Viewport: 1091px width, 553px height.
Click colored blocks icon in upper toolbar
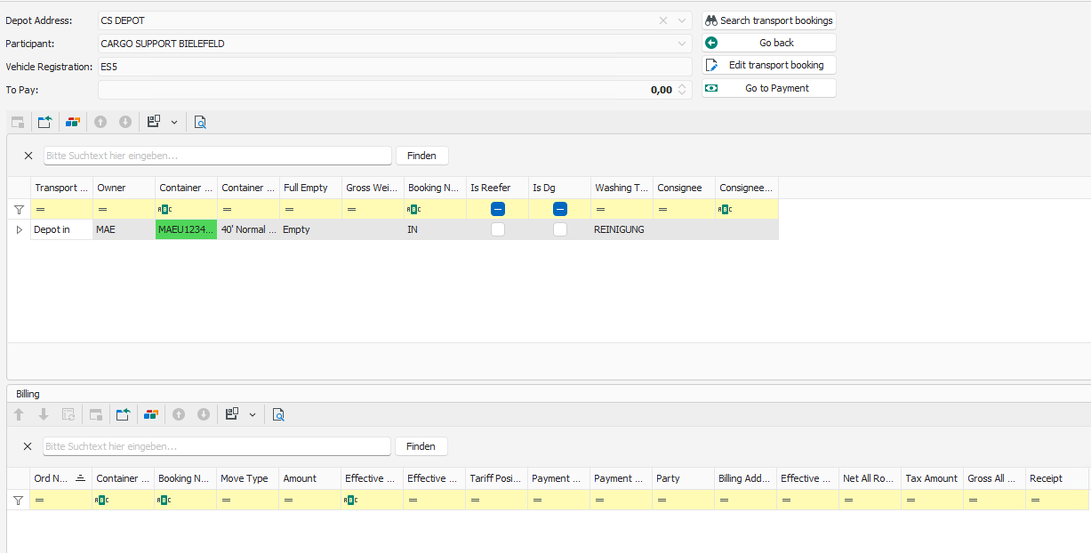pyautogui.click(x=73, y=122)
